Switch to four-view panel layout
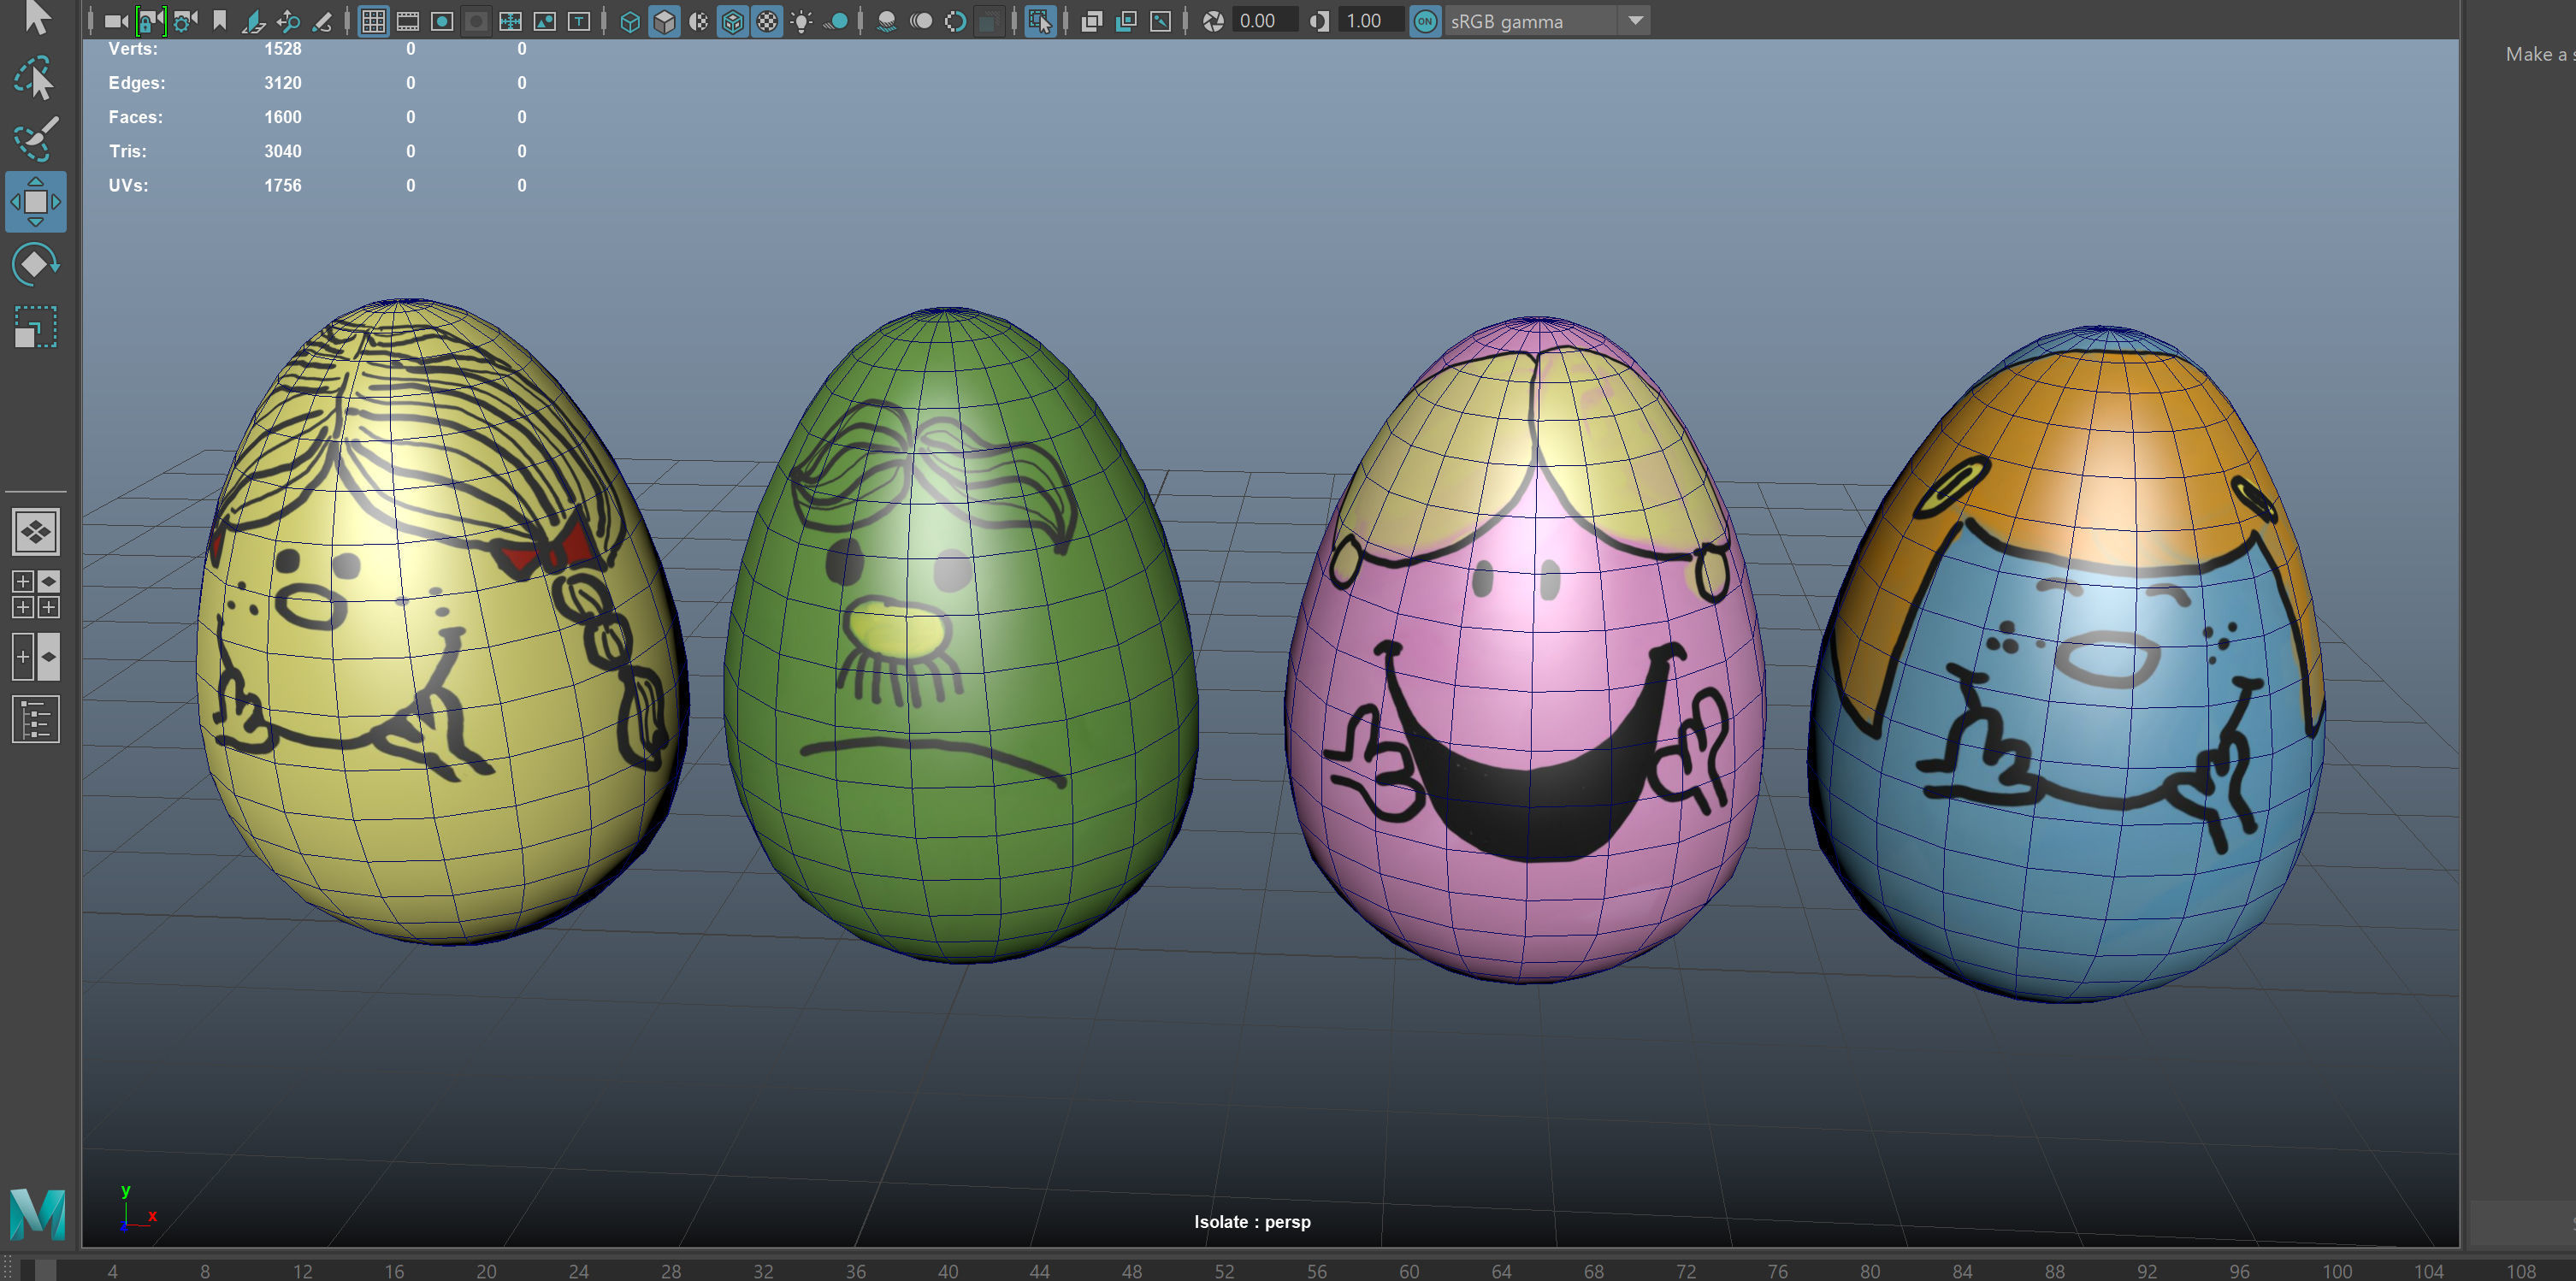Screen dimensions: 2576x1281 click(36, 594)
